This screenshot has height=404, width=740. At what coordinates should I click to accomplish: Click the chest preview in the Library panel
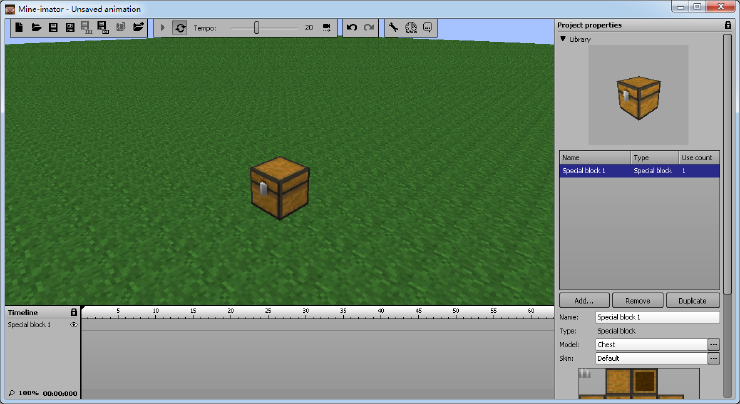(638, 97)
